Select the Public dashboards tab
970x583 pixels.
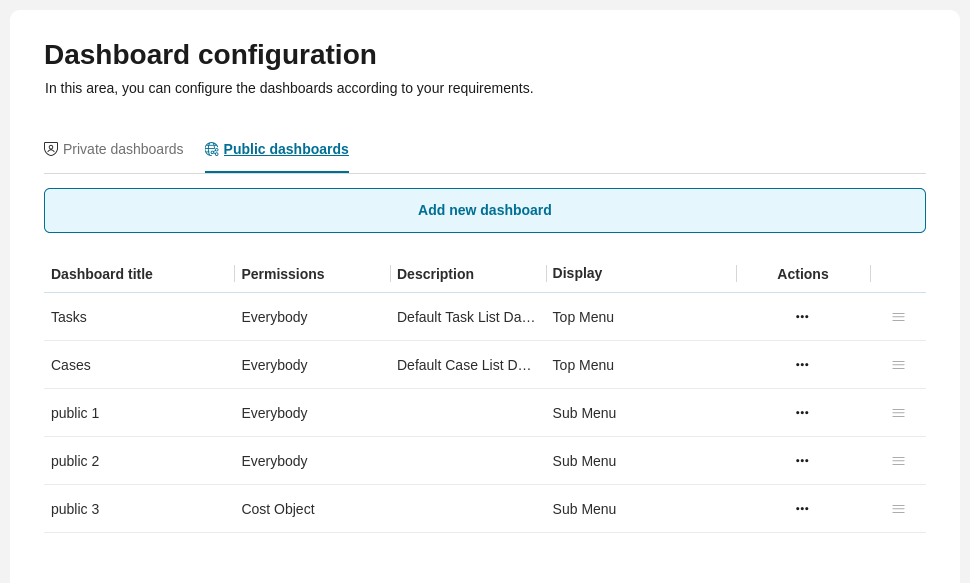pyautogui.click(x=286, y=149)
